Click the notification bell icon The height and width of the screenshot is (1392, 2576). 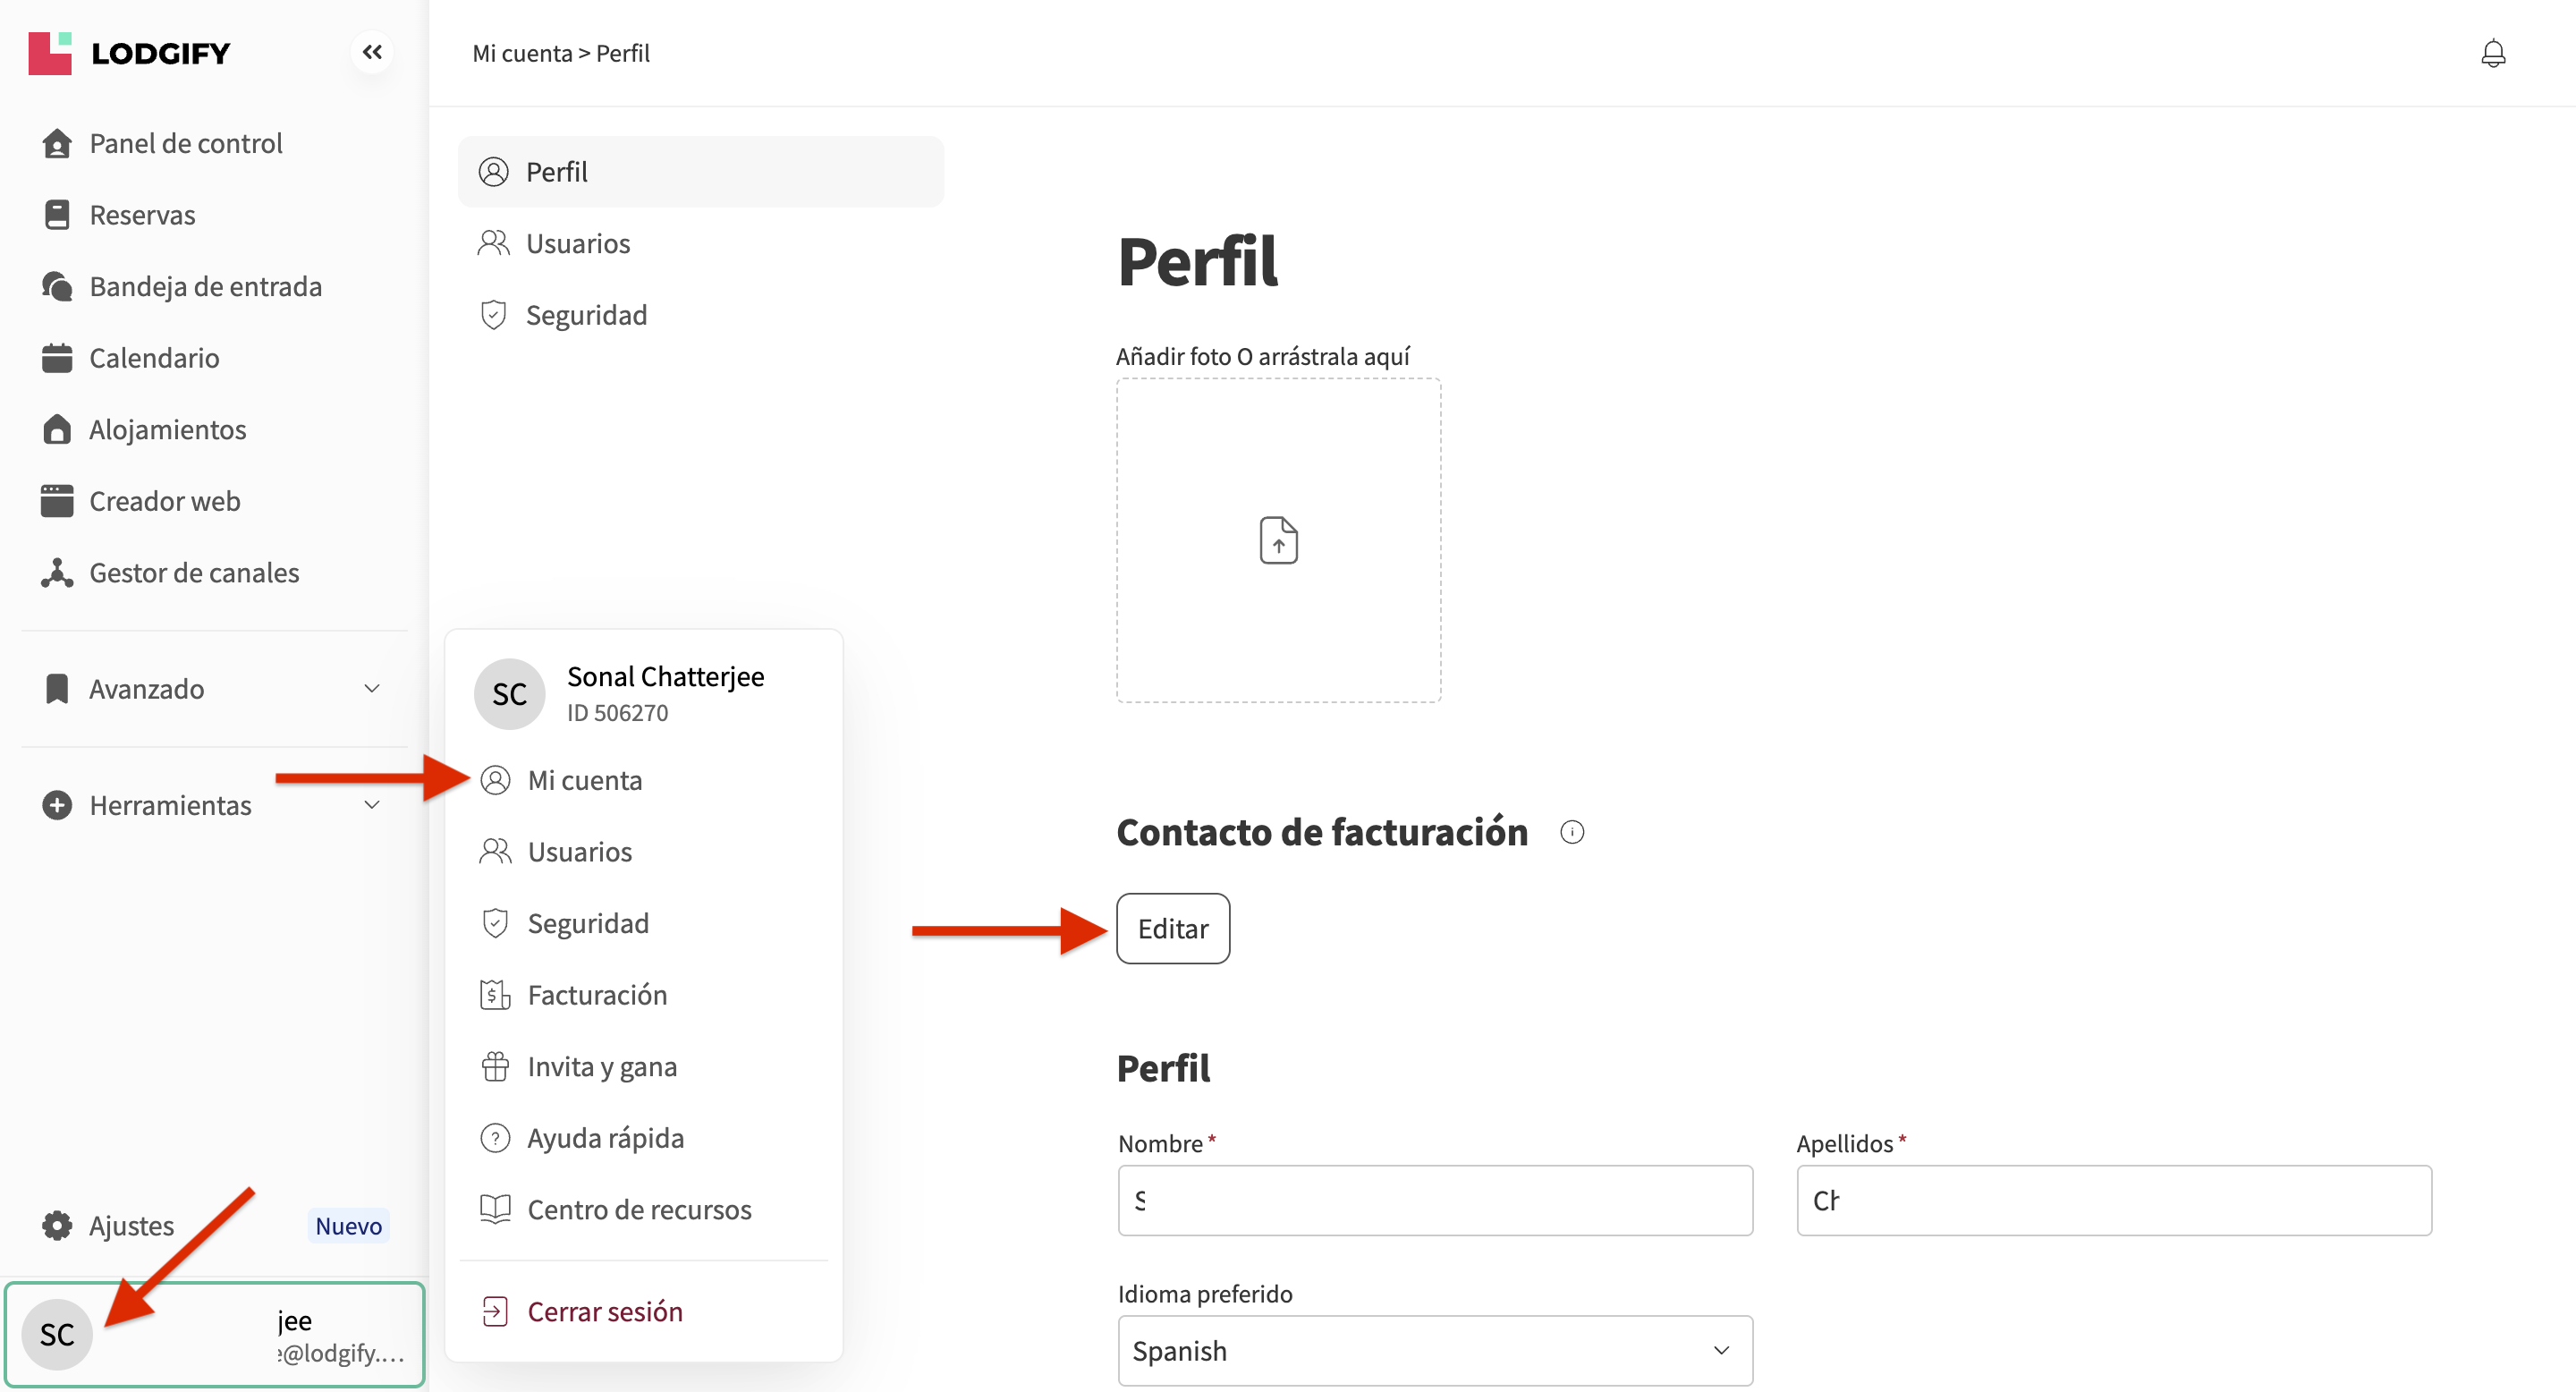click(2492, 53)
